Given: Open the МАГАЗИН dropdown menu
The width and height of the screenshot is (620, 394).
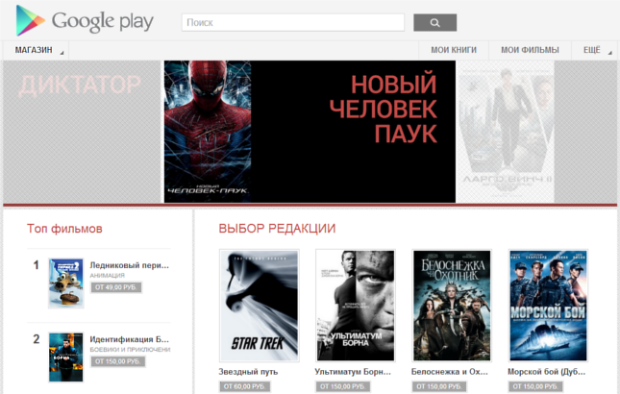Looking at the screenshot, I should coord(36,50).
